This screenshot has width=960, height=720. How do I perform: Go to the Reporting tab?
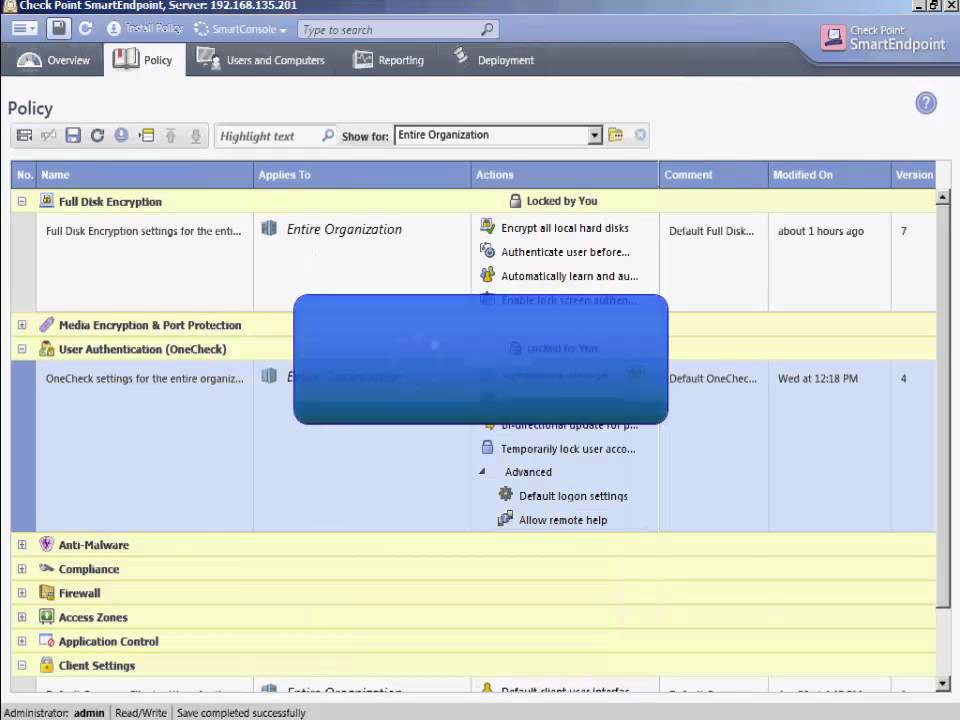[389, 60]
